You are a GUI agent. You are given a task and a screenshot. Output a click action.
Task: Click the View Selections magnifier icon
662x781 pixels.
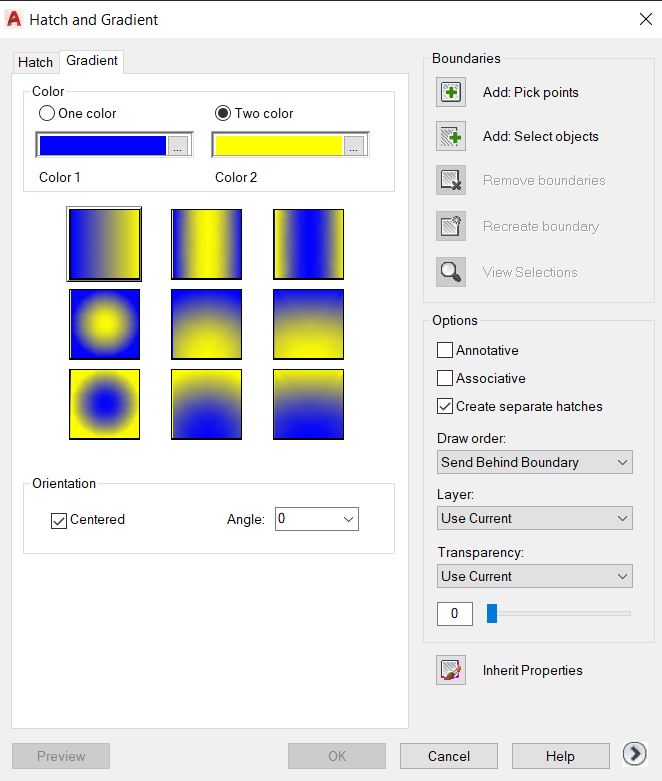pos(451,272)
